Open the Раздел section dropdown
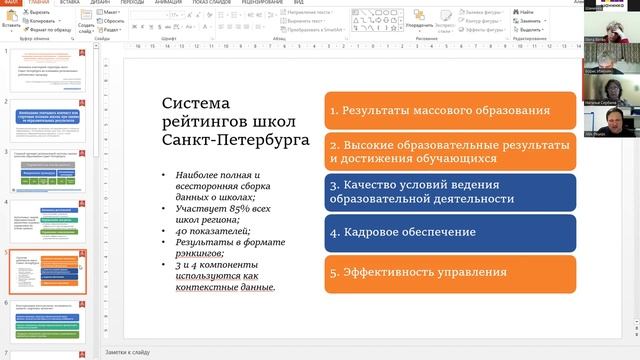The height and width of the screenshot is (360, 640). 109,30
